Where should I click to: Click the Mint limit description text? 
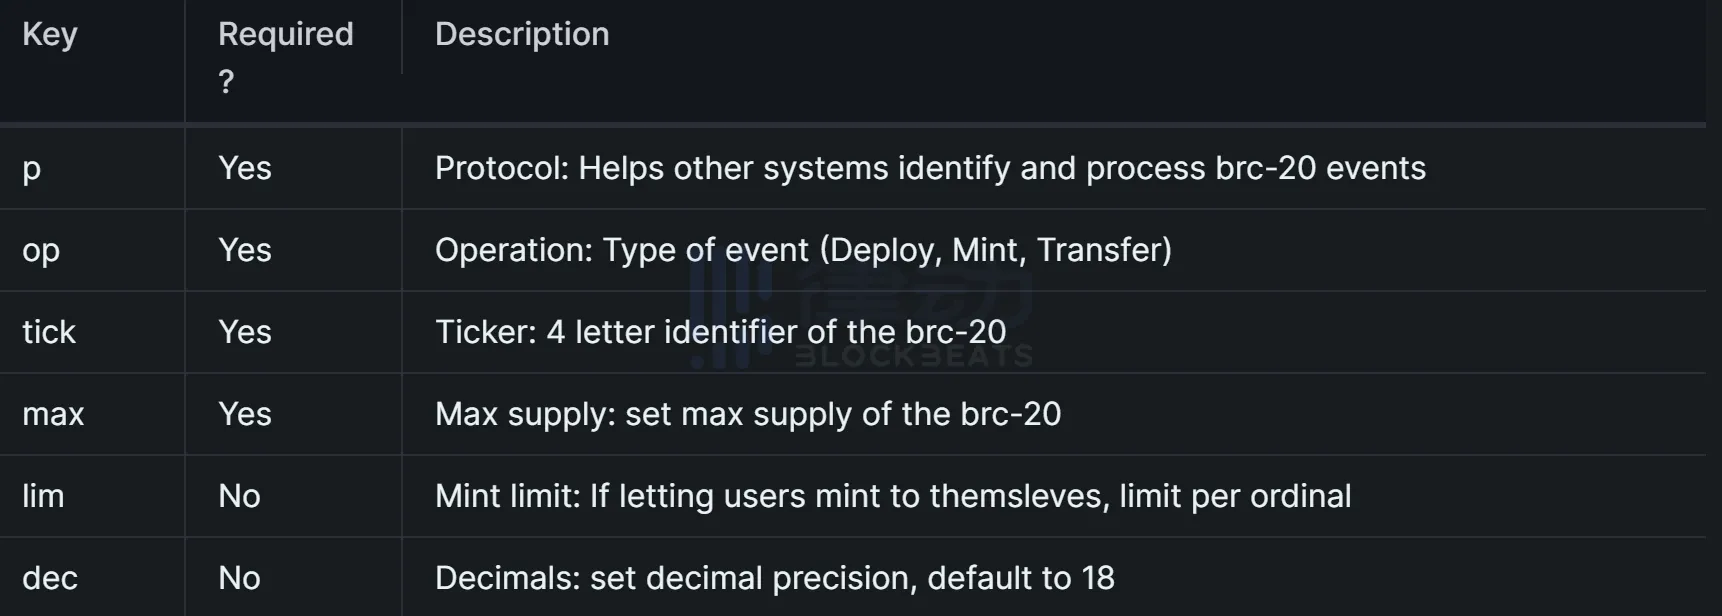tap(893, 496)
